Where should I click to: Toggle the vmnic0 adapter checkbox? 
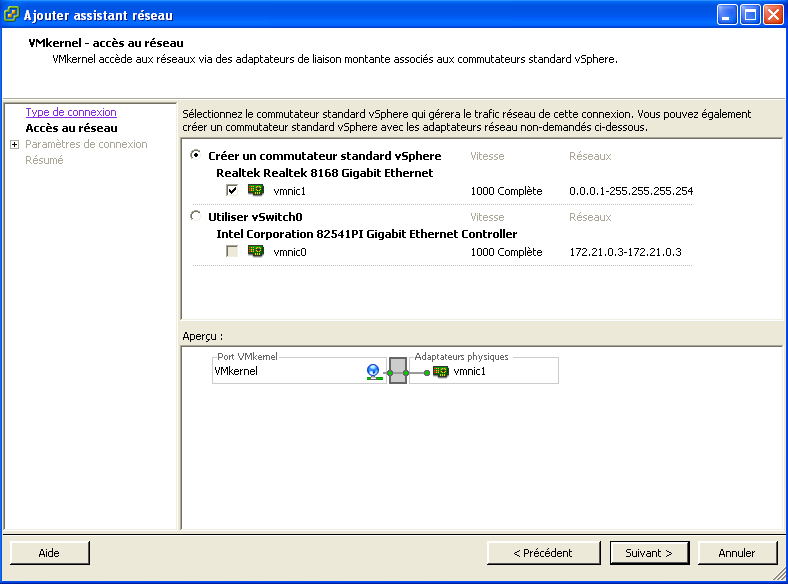pyautogui.click(x=232, y=252)
